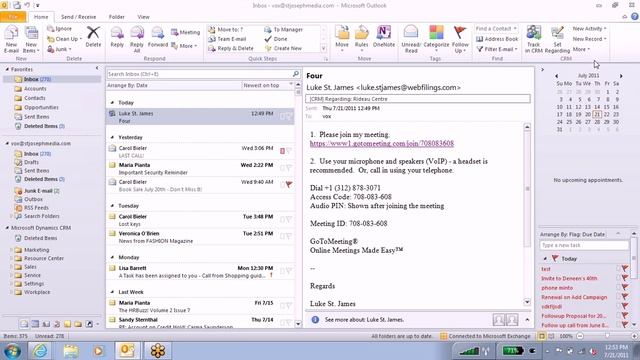Delete the selected message

93,37
